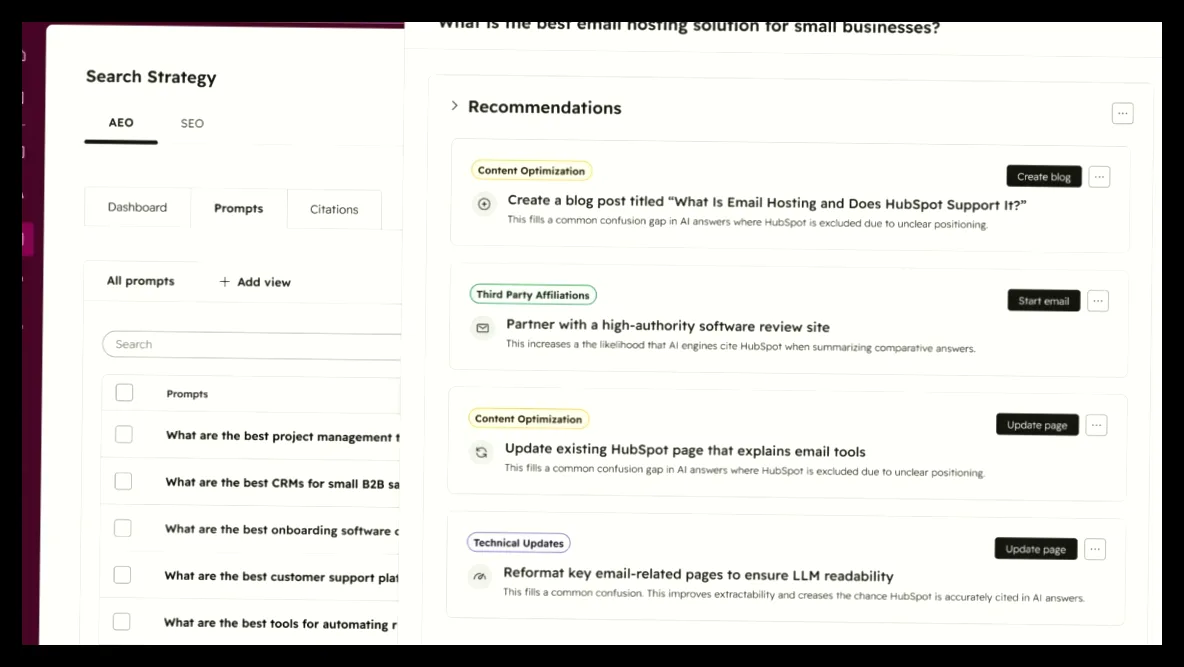Open prompt "What are the best customer support"
Screen dimensions: 1184x667
tap(281, 576)
